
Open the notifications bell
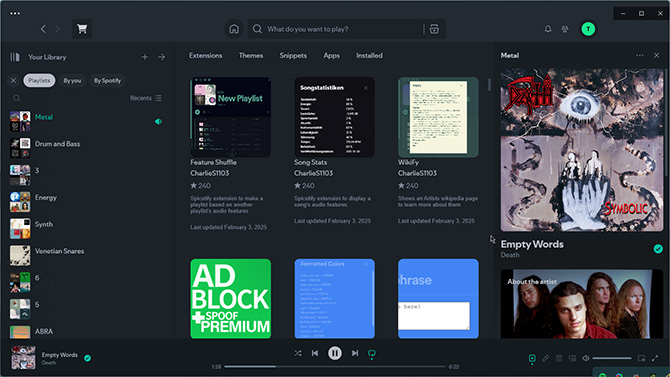pos(548,29)
